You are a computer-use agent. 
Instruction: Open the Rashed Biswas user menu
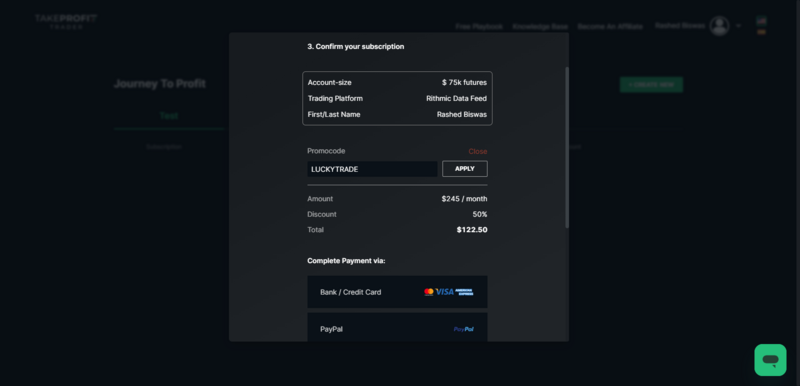click(x=680, y=25)
